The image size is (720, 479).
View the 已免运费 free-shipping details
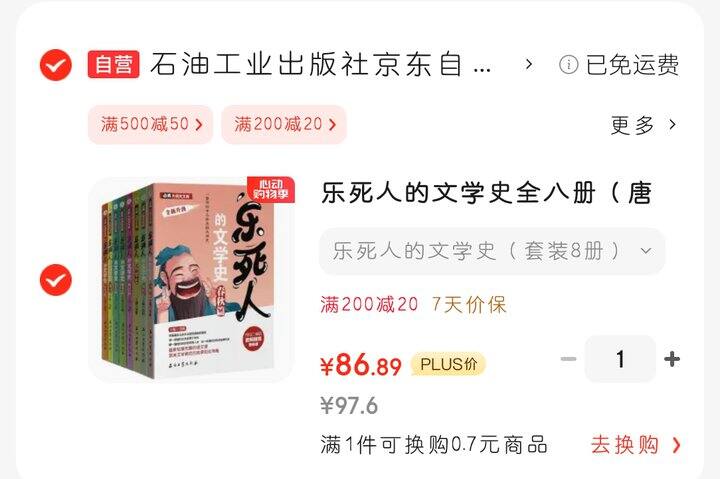pyautogui.click(x=632, y=64)
